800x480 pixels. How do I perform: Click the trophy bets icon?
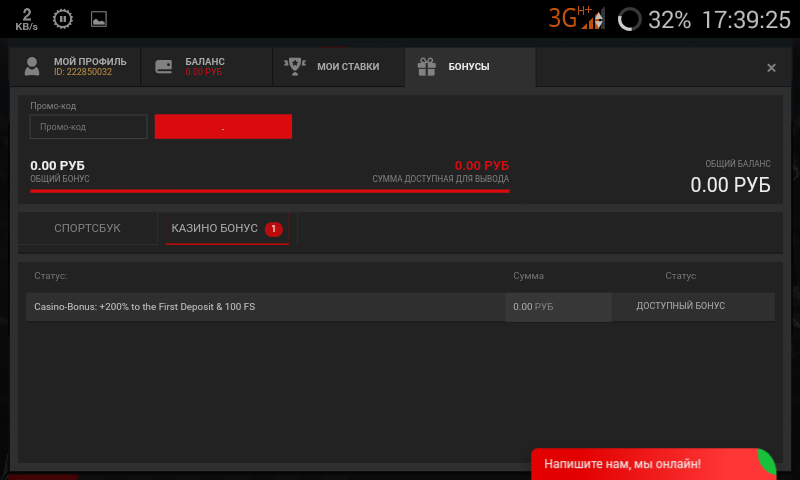294,66
